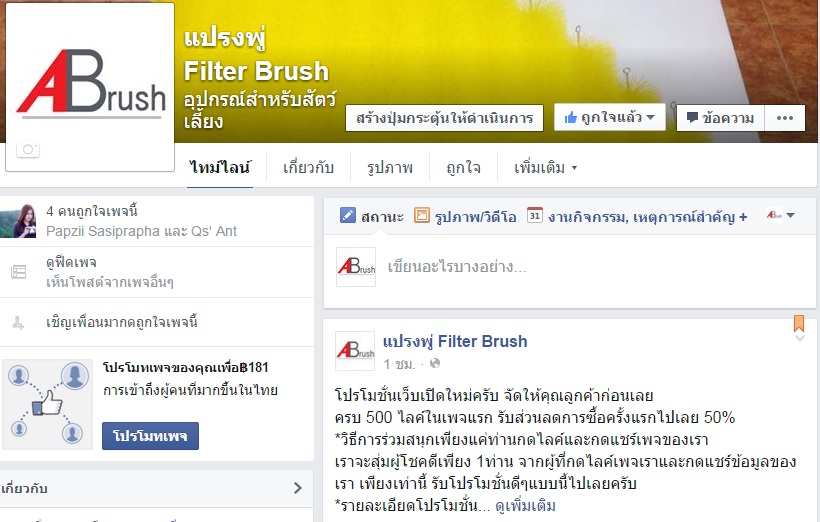Click the orange bookmark ribbon on post
Viewport: 820px width, 522px height.
[x=799, y=323]
